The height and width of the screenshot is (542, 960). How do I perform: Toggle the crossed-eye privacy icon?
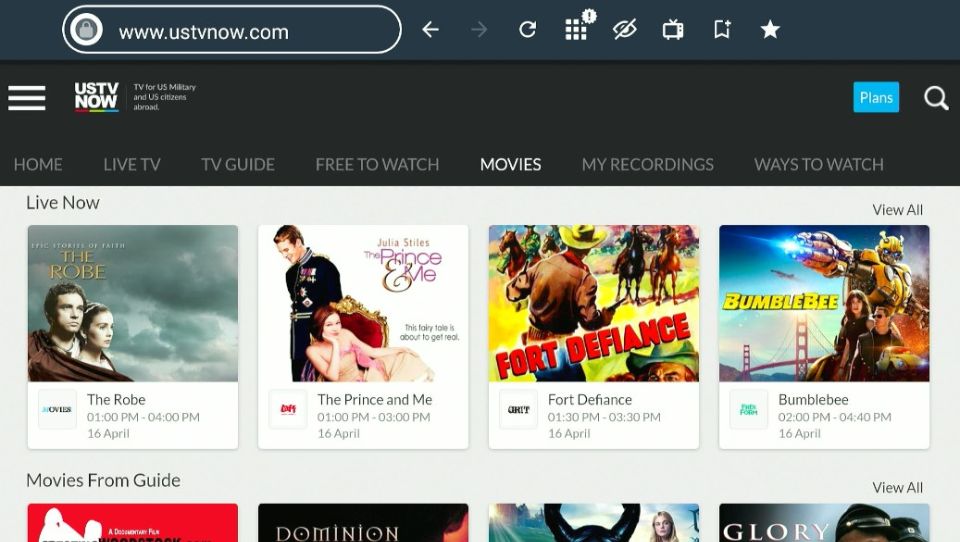pyautogui.click(x=624, y=29)
